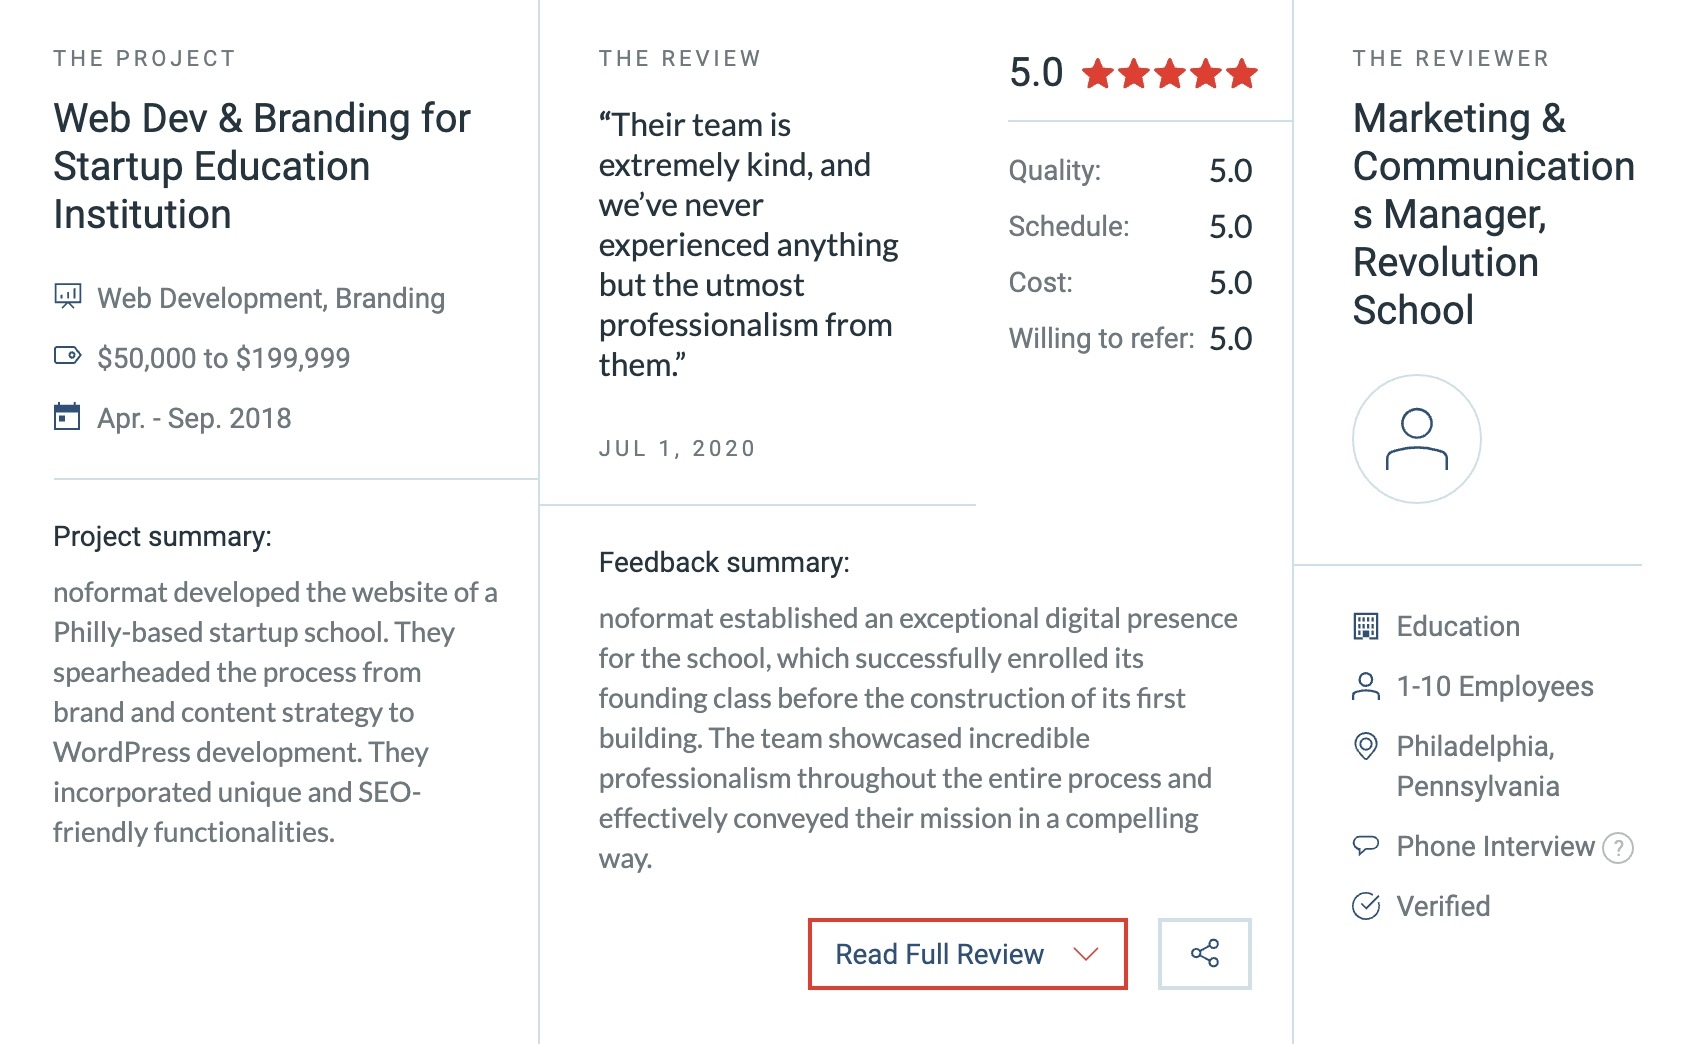
Task: Click the chevron arrow in Read Full Review
Action: click(1086, 954)
